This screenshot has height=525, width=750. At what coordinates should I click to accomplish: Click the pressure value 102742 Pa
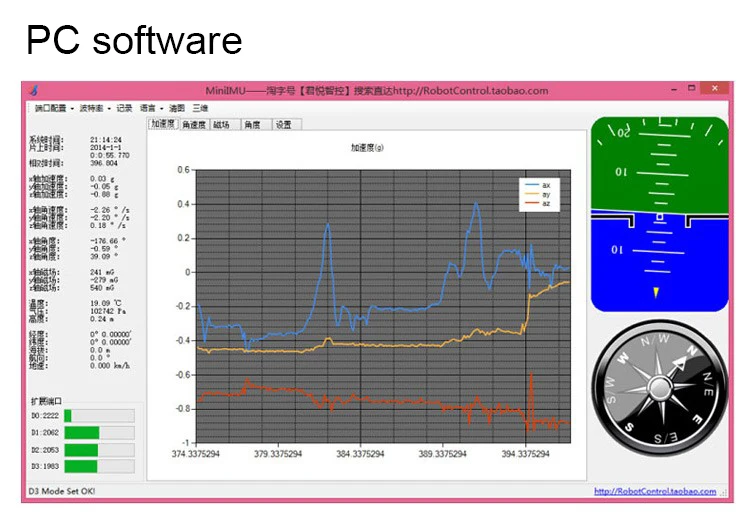click(108, 311)
